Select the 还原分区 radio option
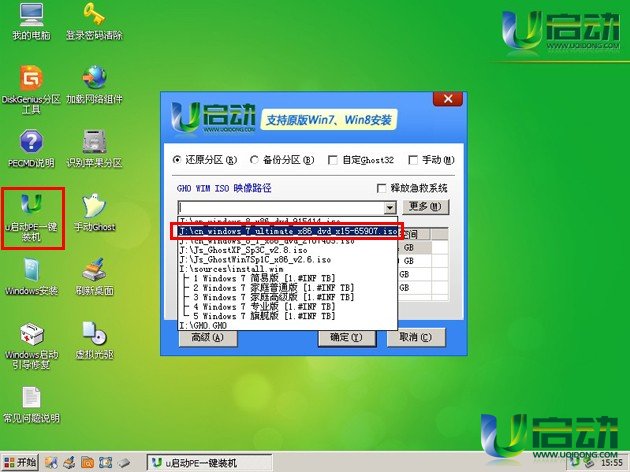Viewport: 630px width, 472px height. click(178, 160)
